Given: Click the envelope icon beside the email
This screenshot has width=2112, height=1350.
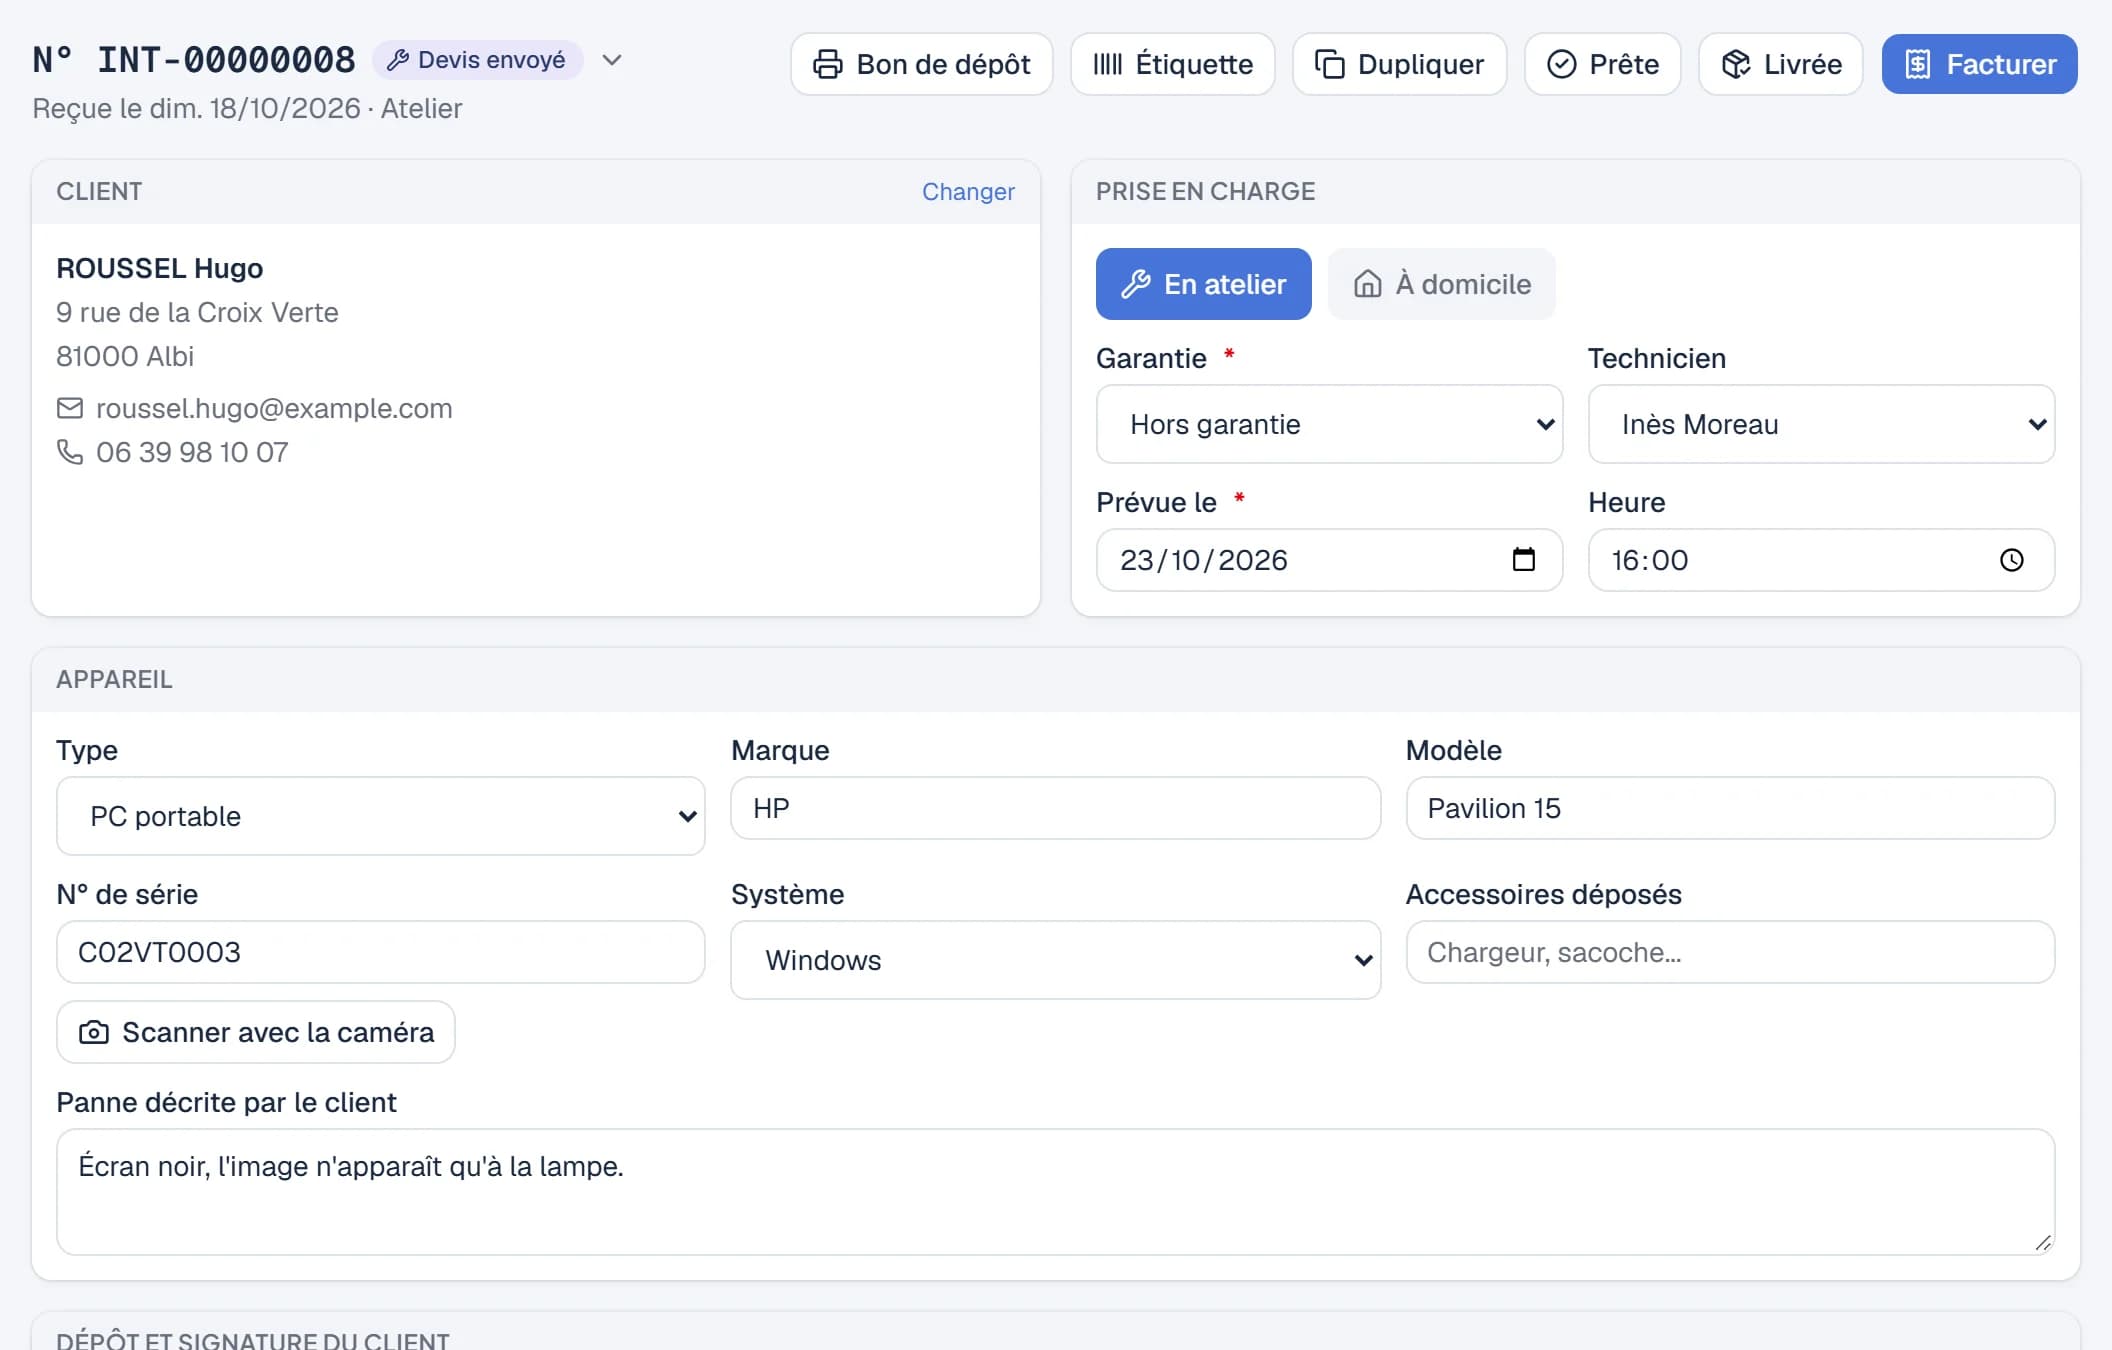Looking at the screenshot, I should click(x=70, y=408).
